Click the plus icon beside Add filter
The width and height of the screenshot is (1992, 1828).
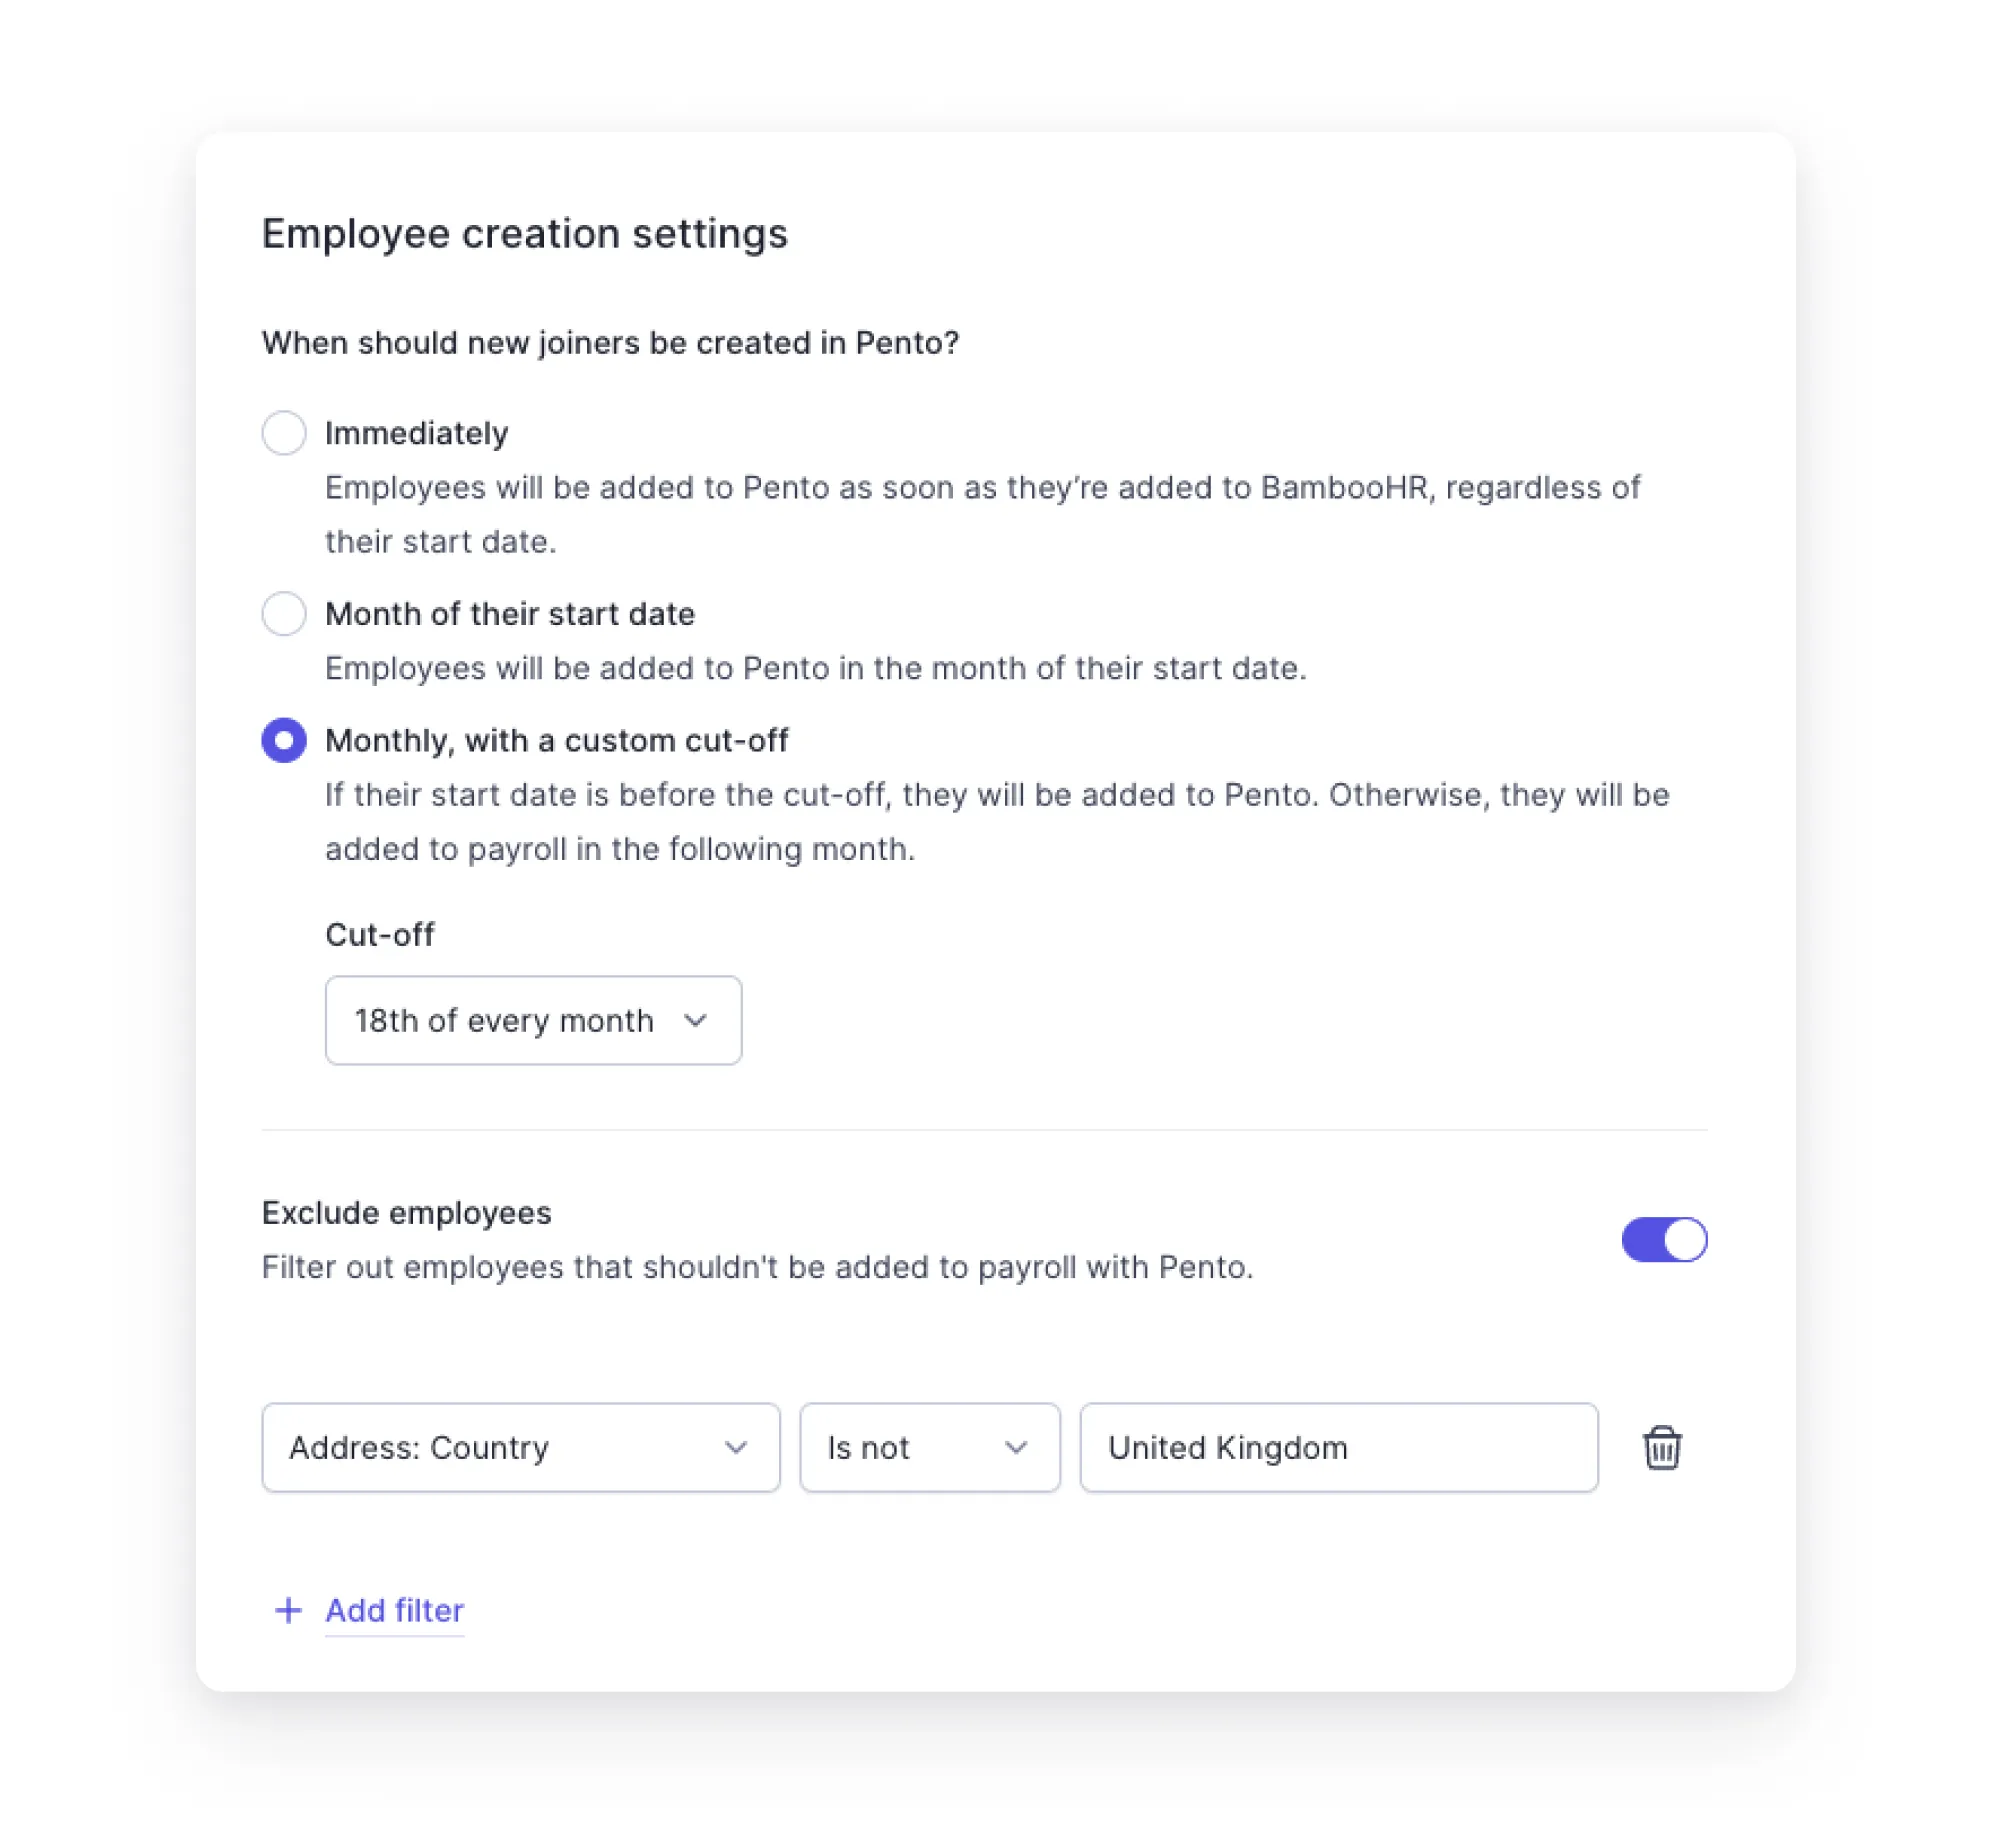[288, 1610]
